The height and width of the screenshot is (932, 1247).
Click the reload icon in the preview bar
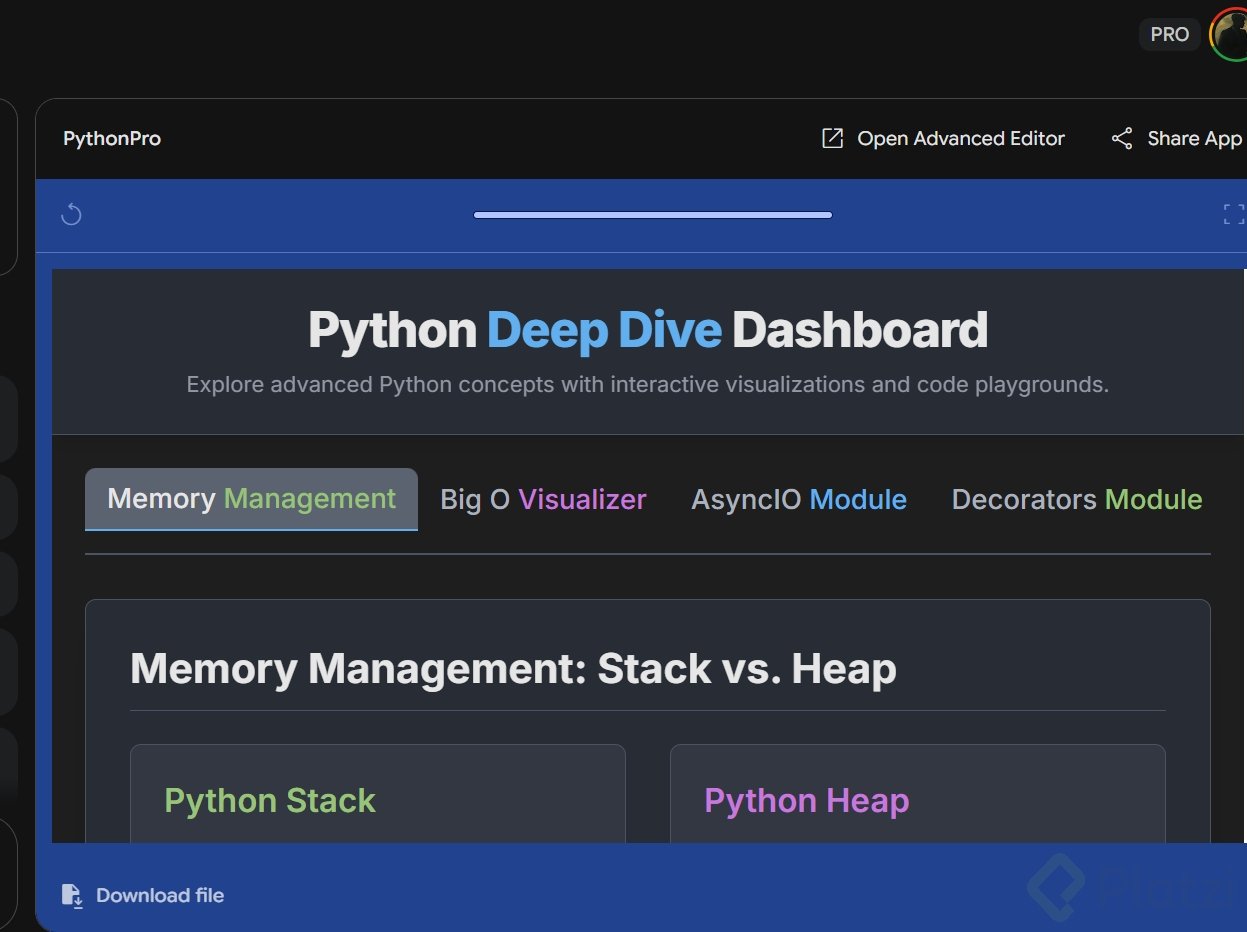(71, 214)
